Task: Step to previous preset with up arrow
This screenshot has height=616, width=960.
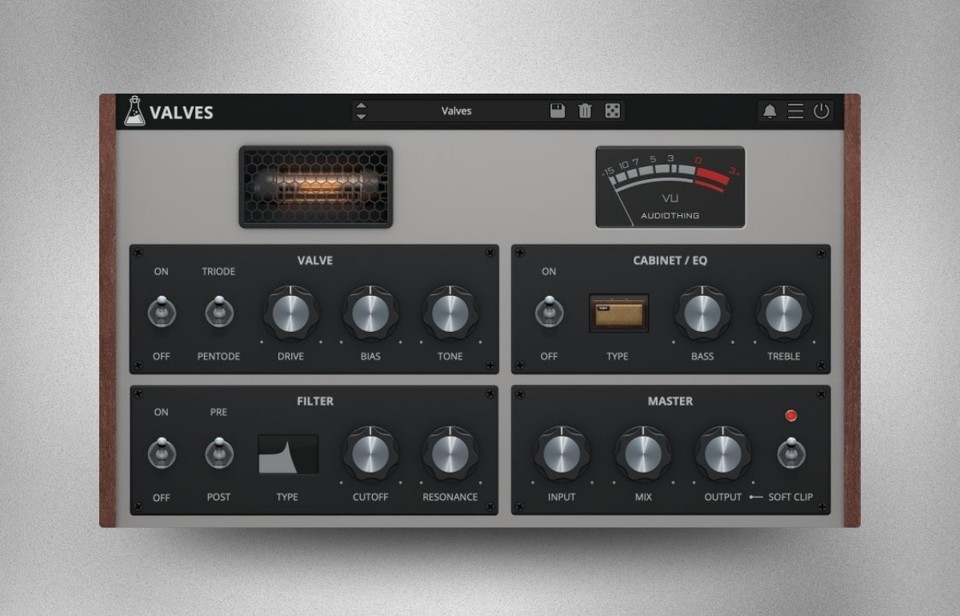Action: click(361, 105)
